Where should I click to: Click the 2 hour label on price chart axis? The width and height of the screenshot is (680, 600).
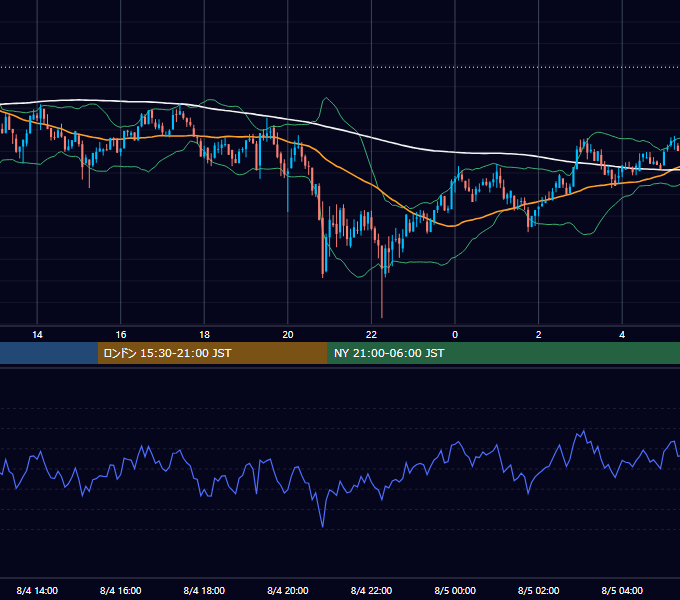click(539, 335)
